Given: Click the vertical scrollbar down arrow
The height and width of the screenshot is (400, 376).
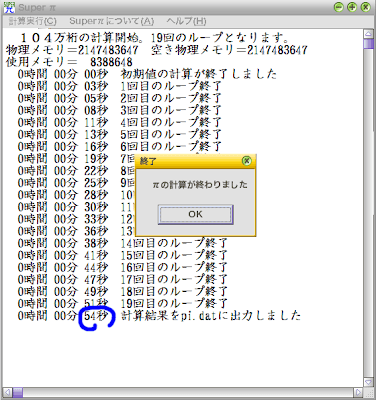Looking at the screenshot, I should [368, 382].
